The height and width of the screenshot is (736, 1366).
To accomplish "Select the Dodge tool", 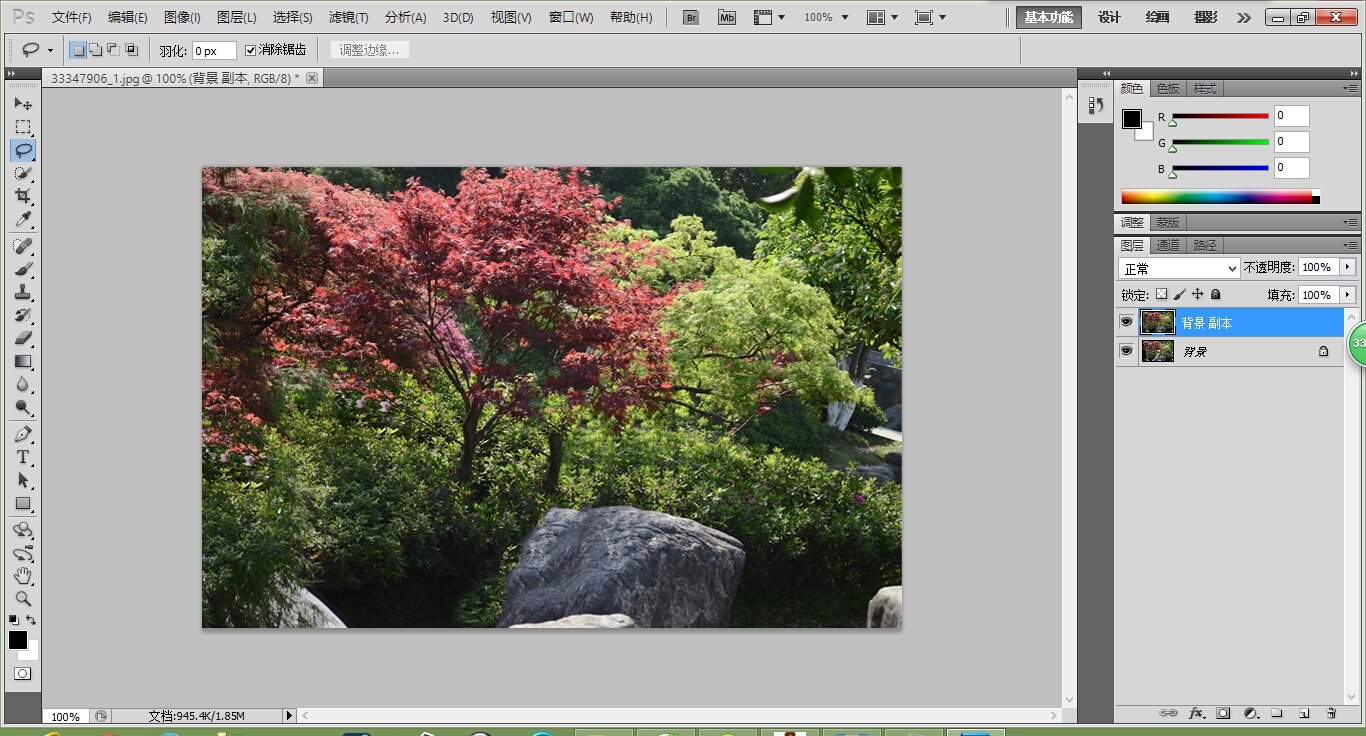I will point(23,408).
